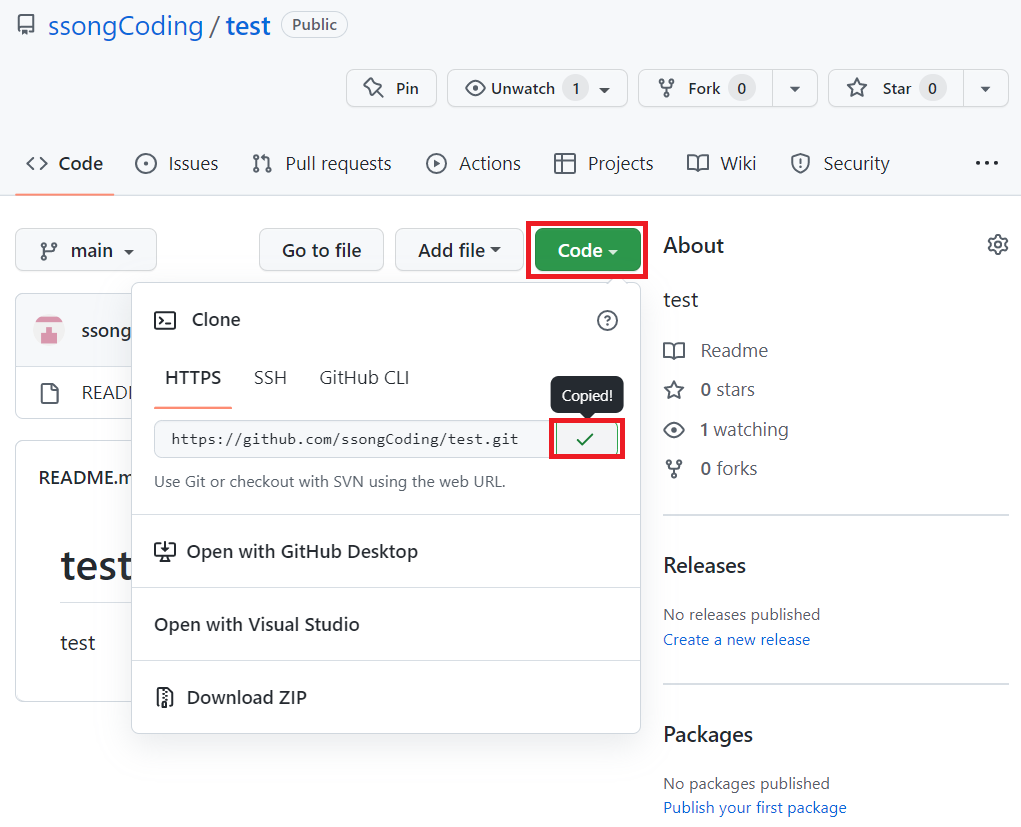Click the book icon beside Readme
1021x827 pixels.
674,351
